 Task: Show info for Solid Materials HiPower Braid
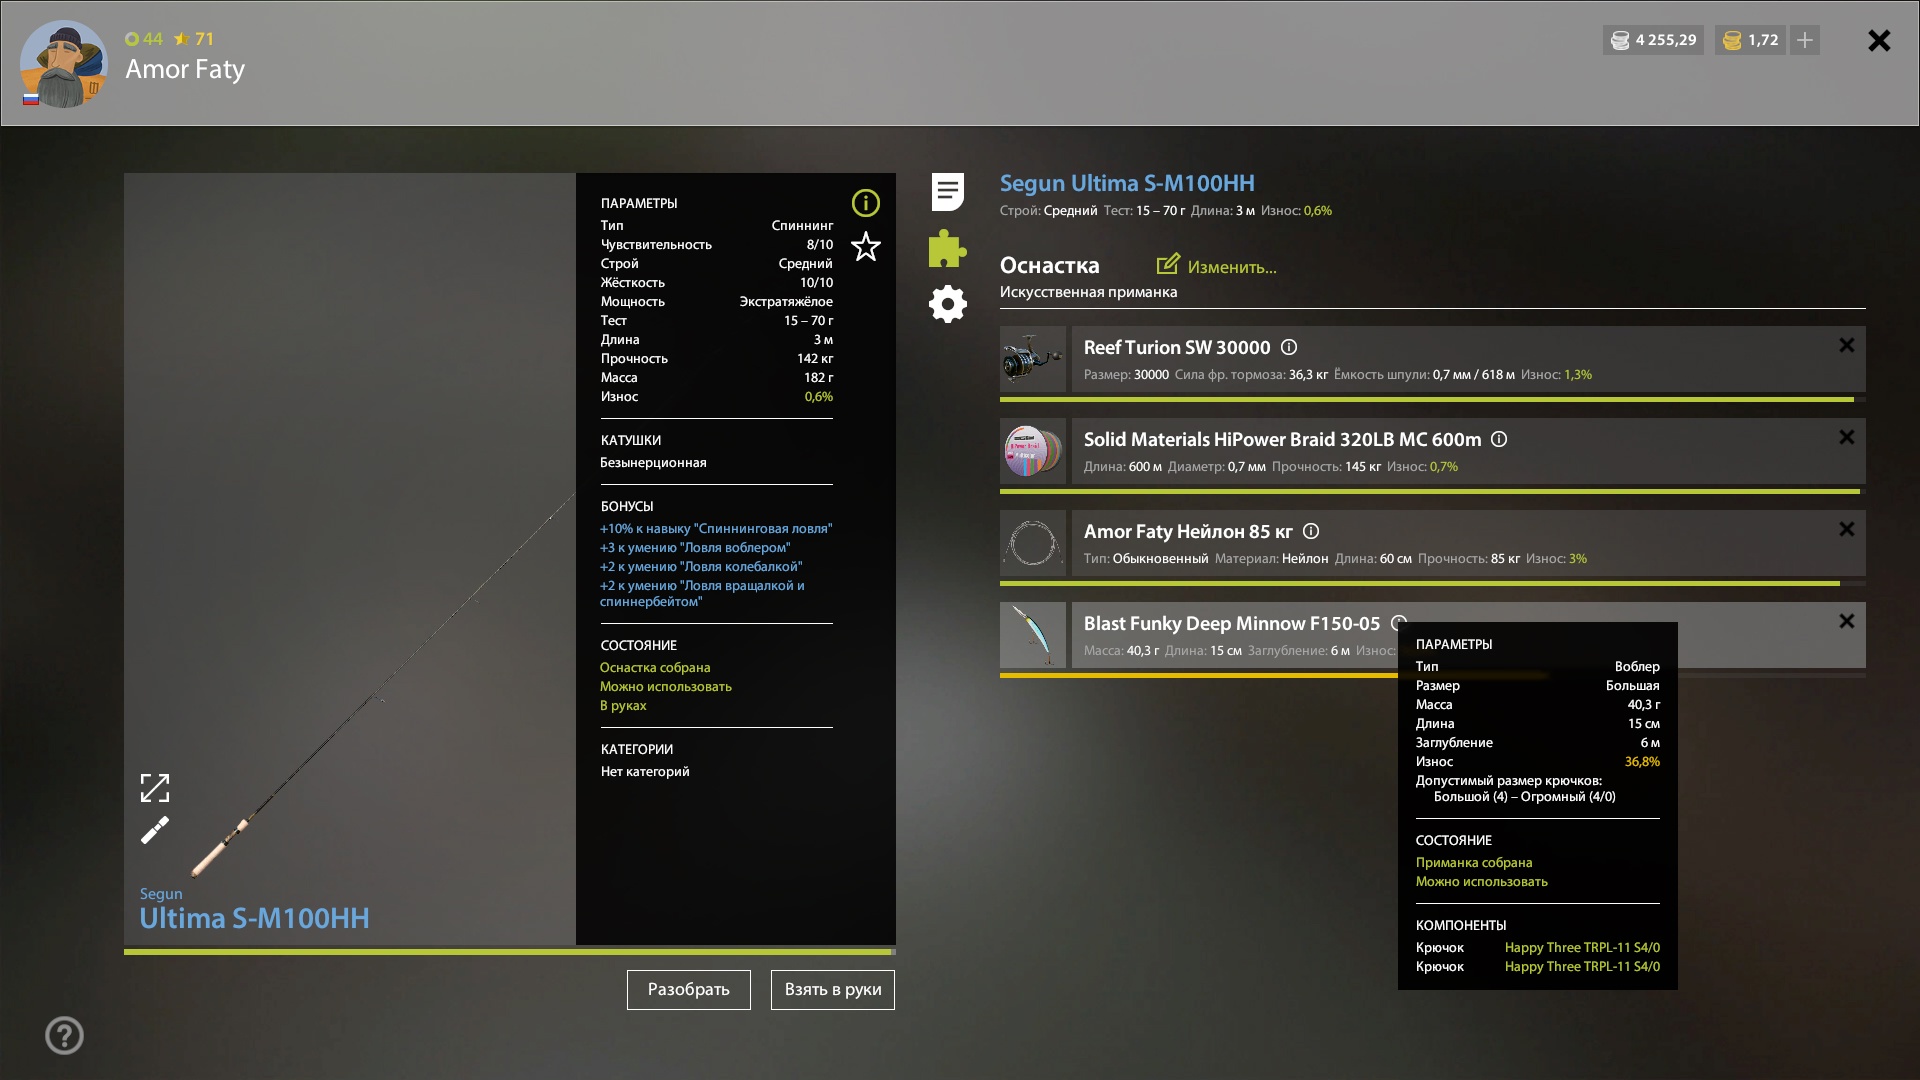click(x=1499, y=439)
